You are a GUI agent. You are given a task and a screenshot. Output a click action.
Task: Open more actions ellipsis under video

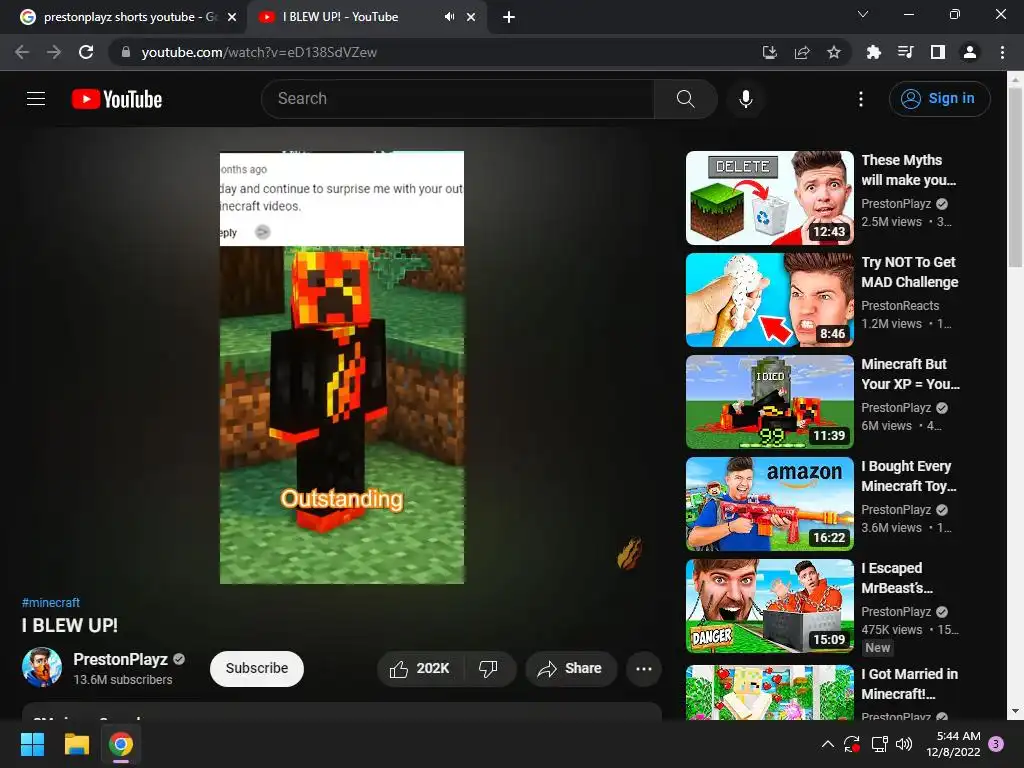pos(644,669)
